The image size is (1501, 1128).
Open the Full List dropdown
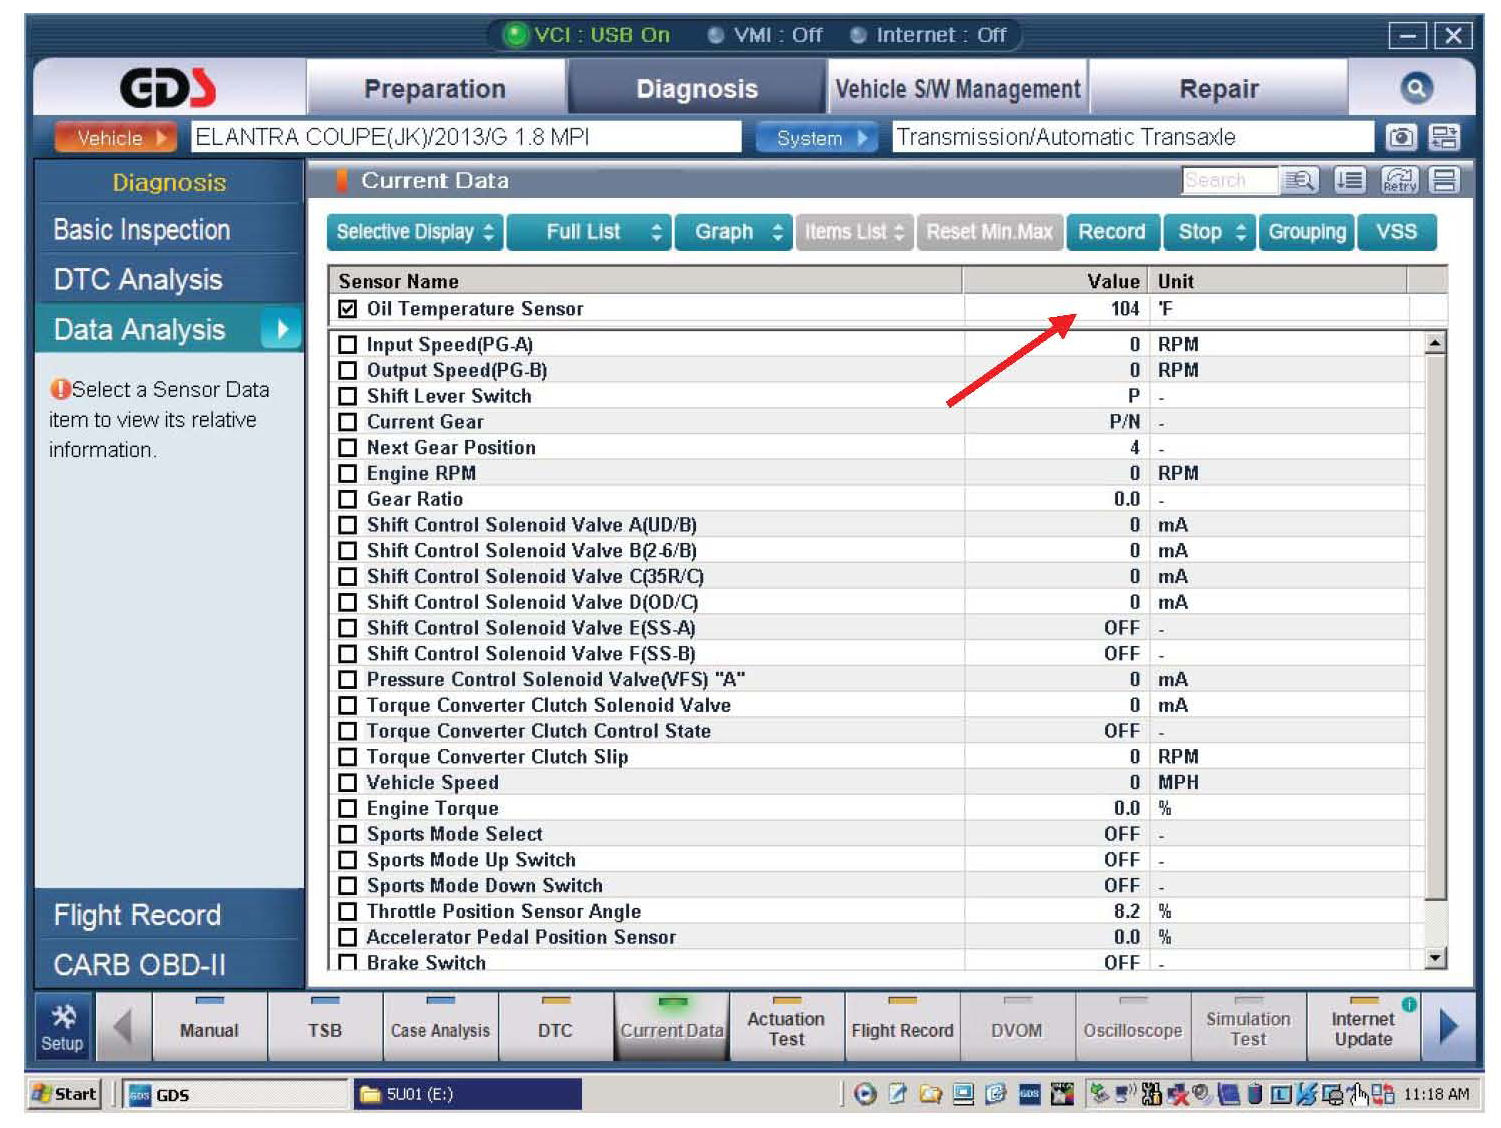589,232
